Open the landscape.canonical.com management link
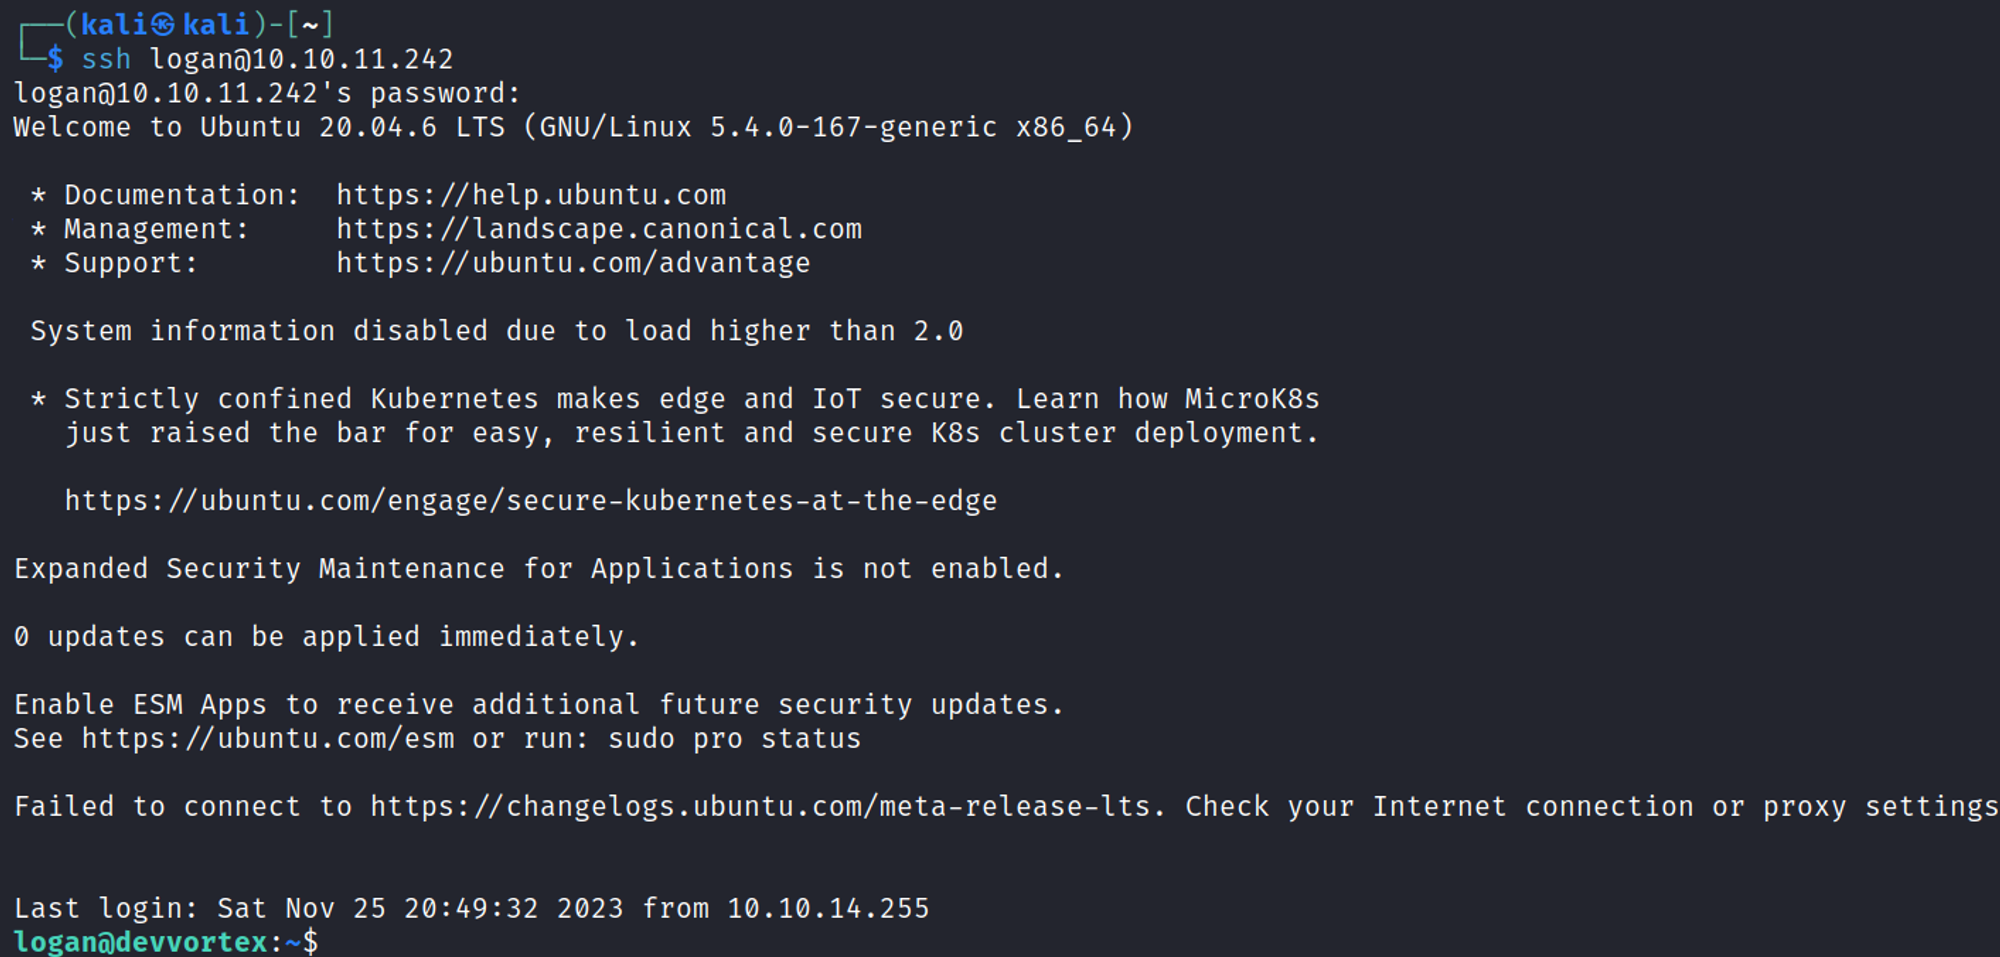 (598, 229)
